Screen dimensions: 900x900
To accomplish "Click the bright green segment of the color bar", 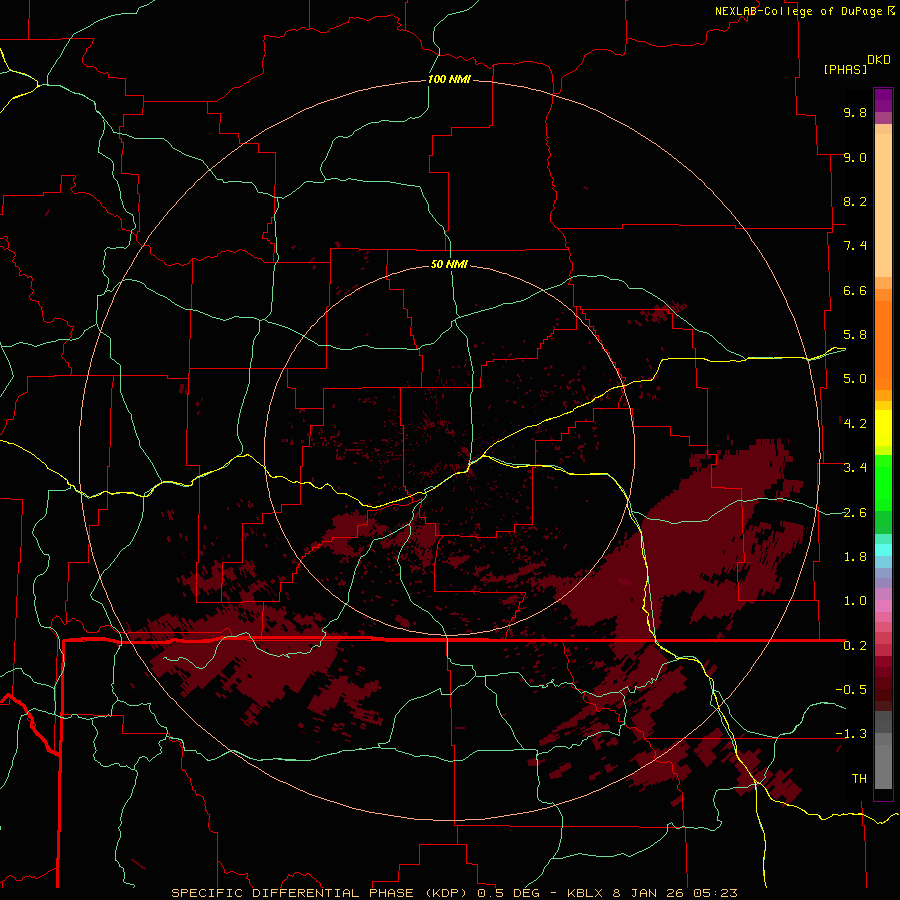I will [x=883, y=483].
